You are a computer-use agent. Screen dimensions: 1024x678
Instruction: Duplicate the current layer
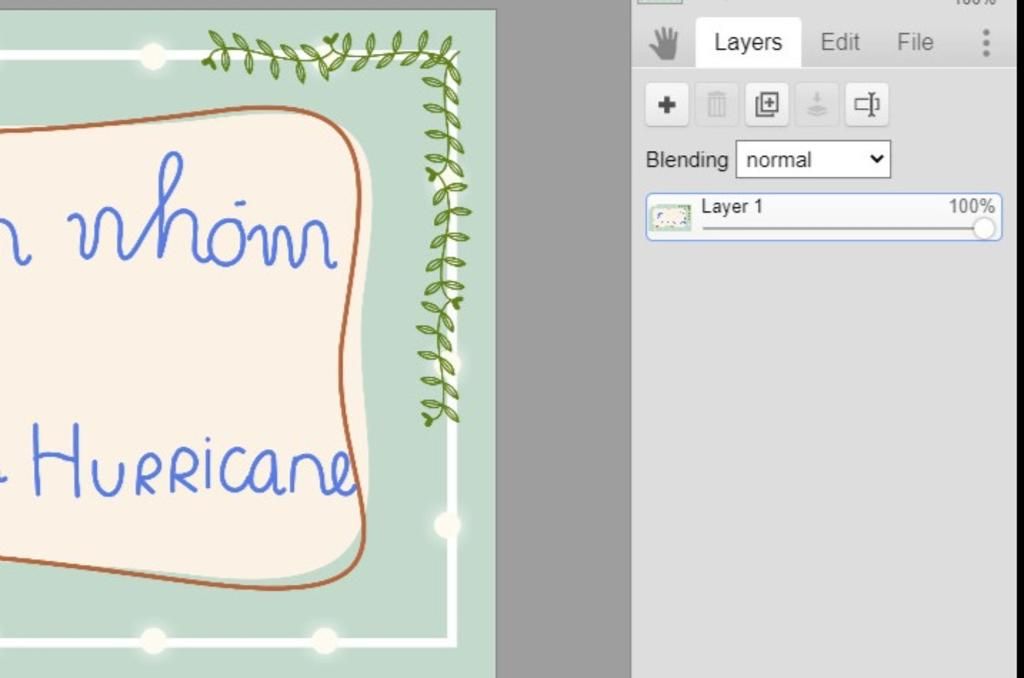[767, 105]
